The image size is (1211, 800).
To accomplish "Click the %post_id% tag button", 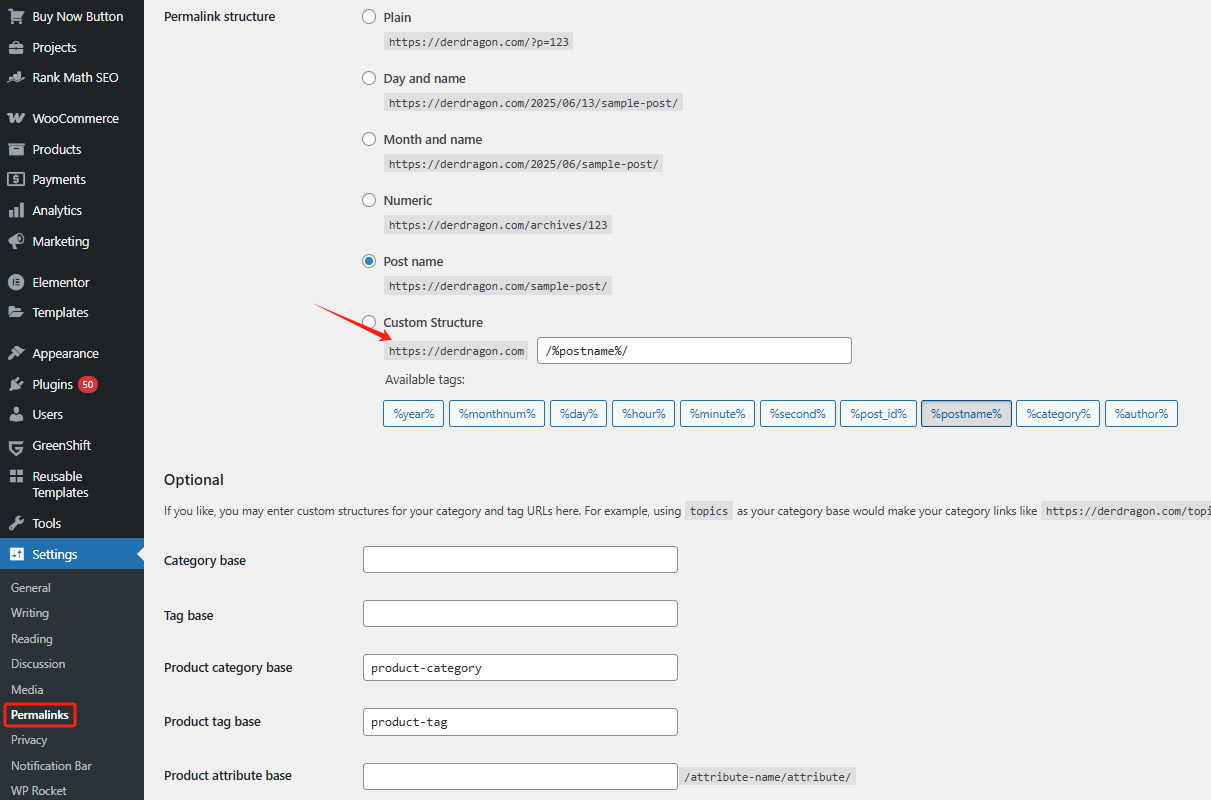I will (x=878, y=414).
